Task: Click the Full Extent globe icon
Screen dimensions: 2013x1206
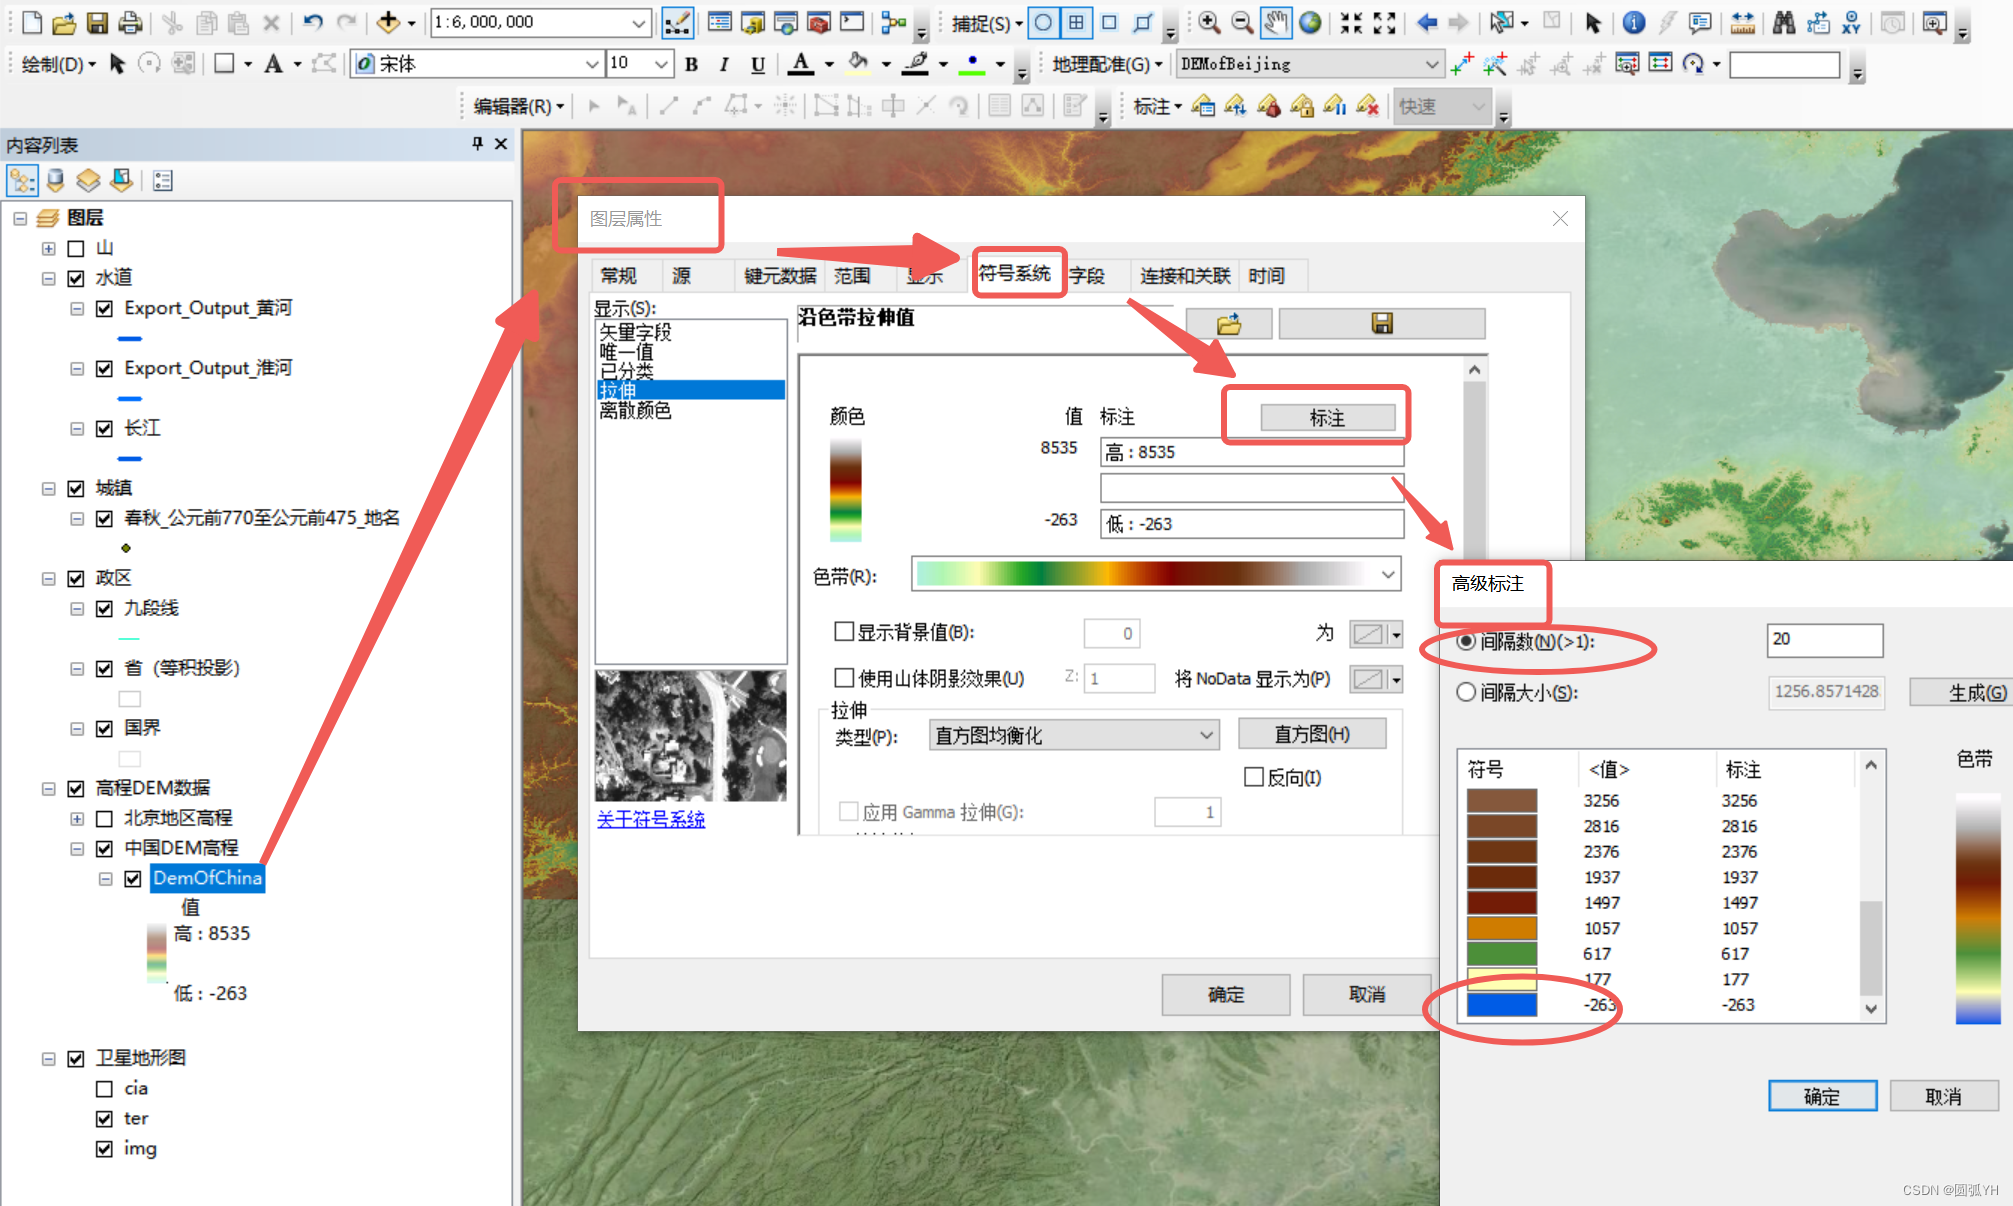Action: pyautogui.click(x=1310, y=22)
